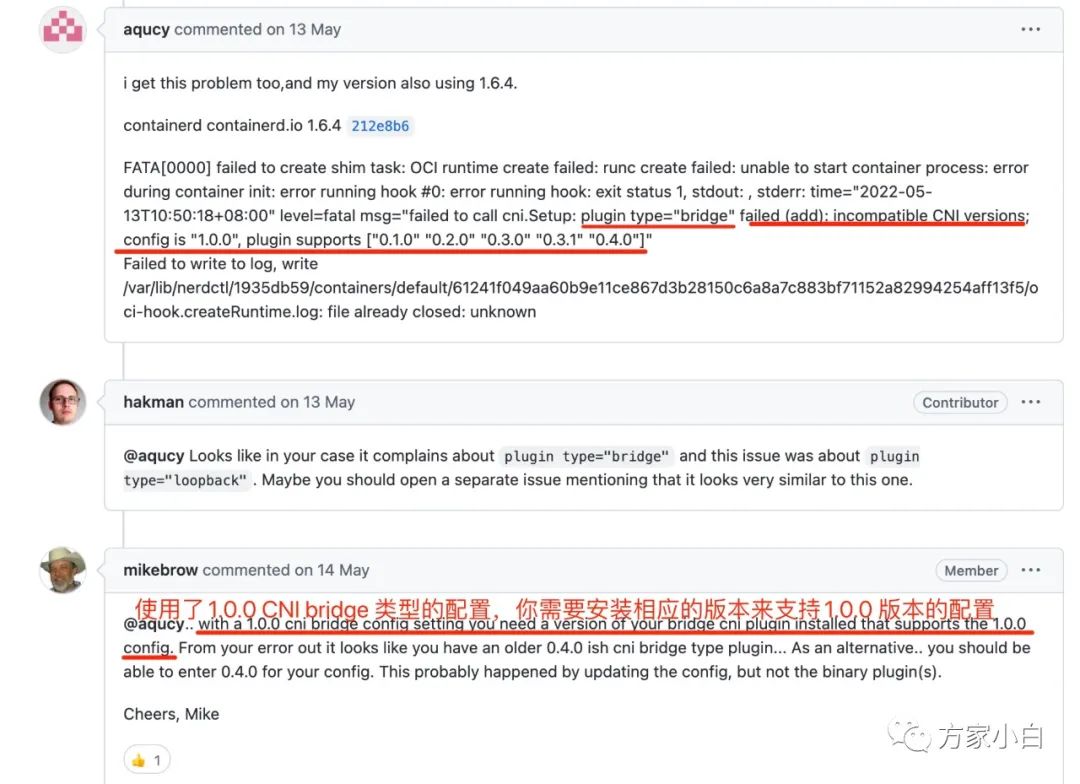This screenshot has width=1080, height=784.
Task: Open commit link 212e8b6
Action: click(380, 126)
